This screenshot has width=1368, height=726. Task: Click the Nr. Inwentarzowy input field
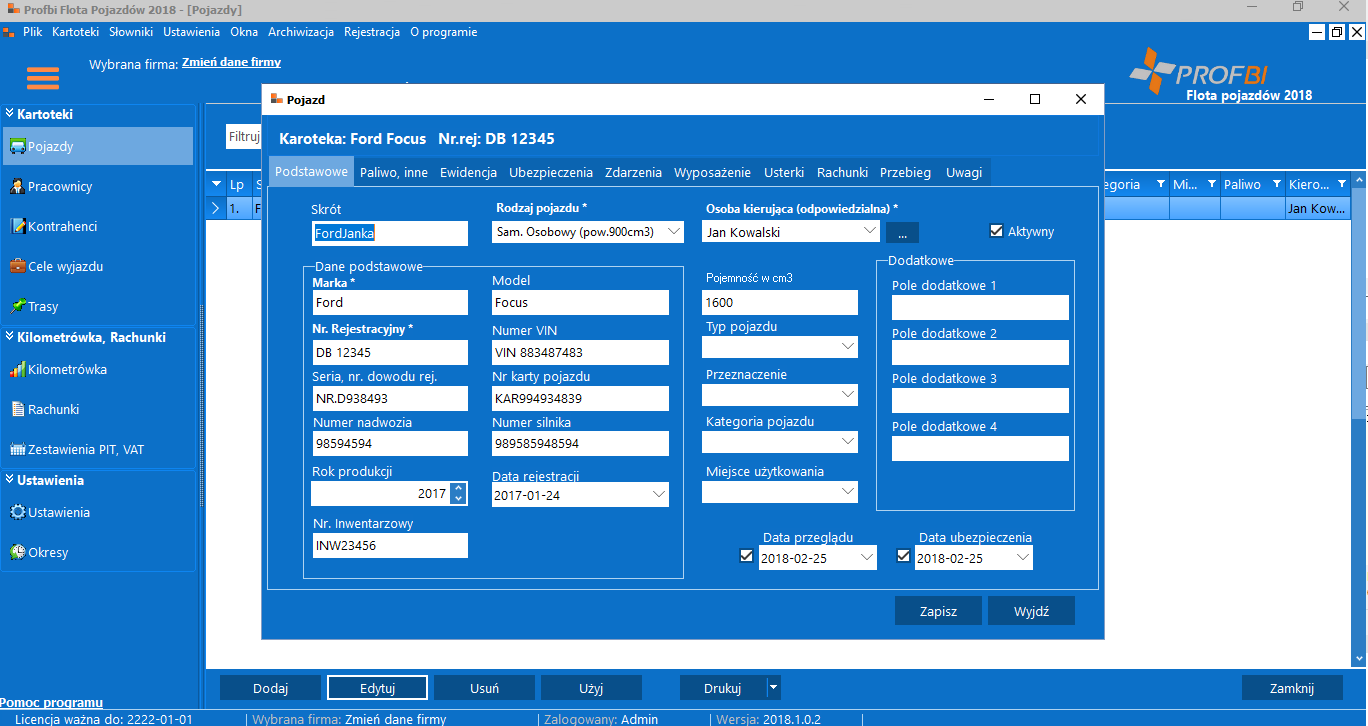coord(390,545)
